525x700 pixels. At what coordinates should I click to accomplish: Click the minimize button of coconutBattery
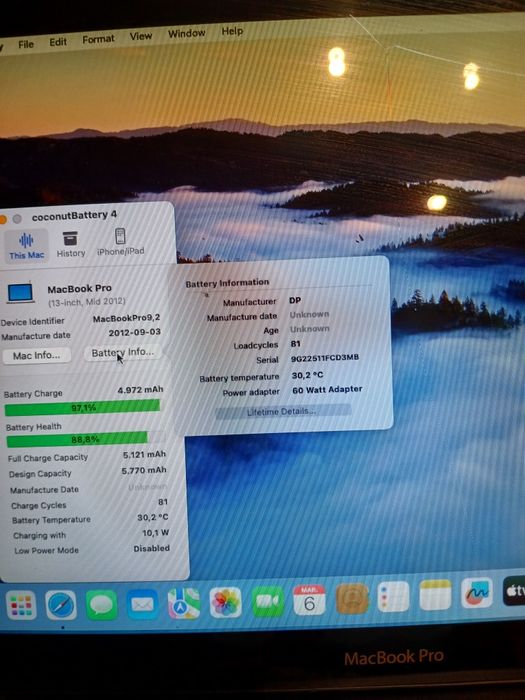[2, 219]
